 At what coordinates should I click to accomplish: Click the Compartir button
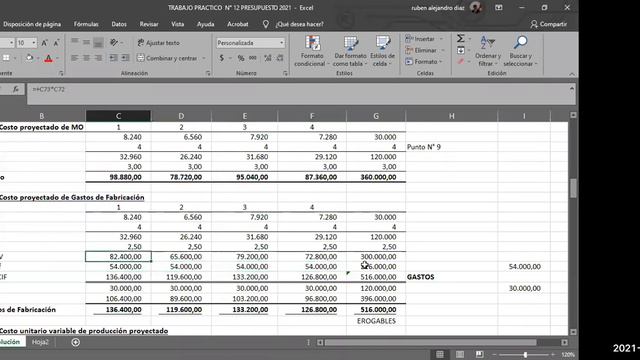[549, 24]
